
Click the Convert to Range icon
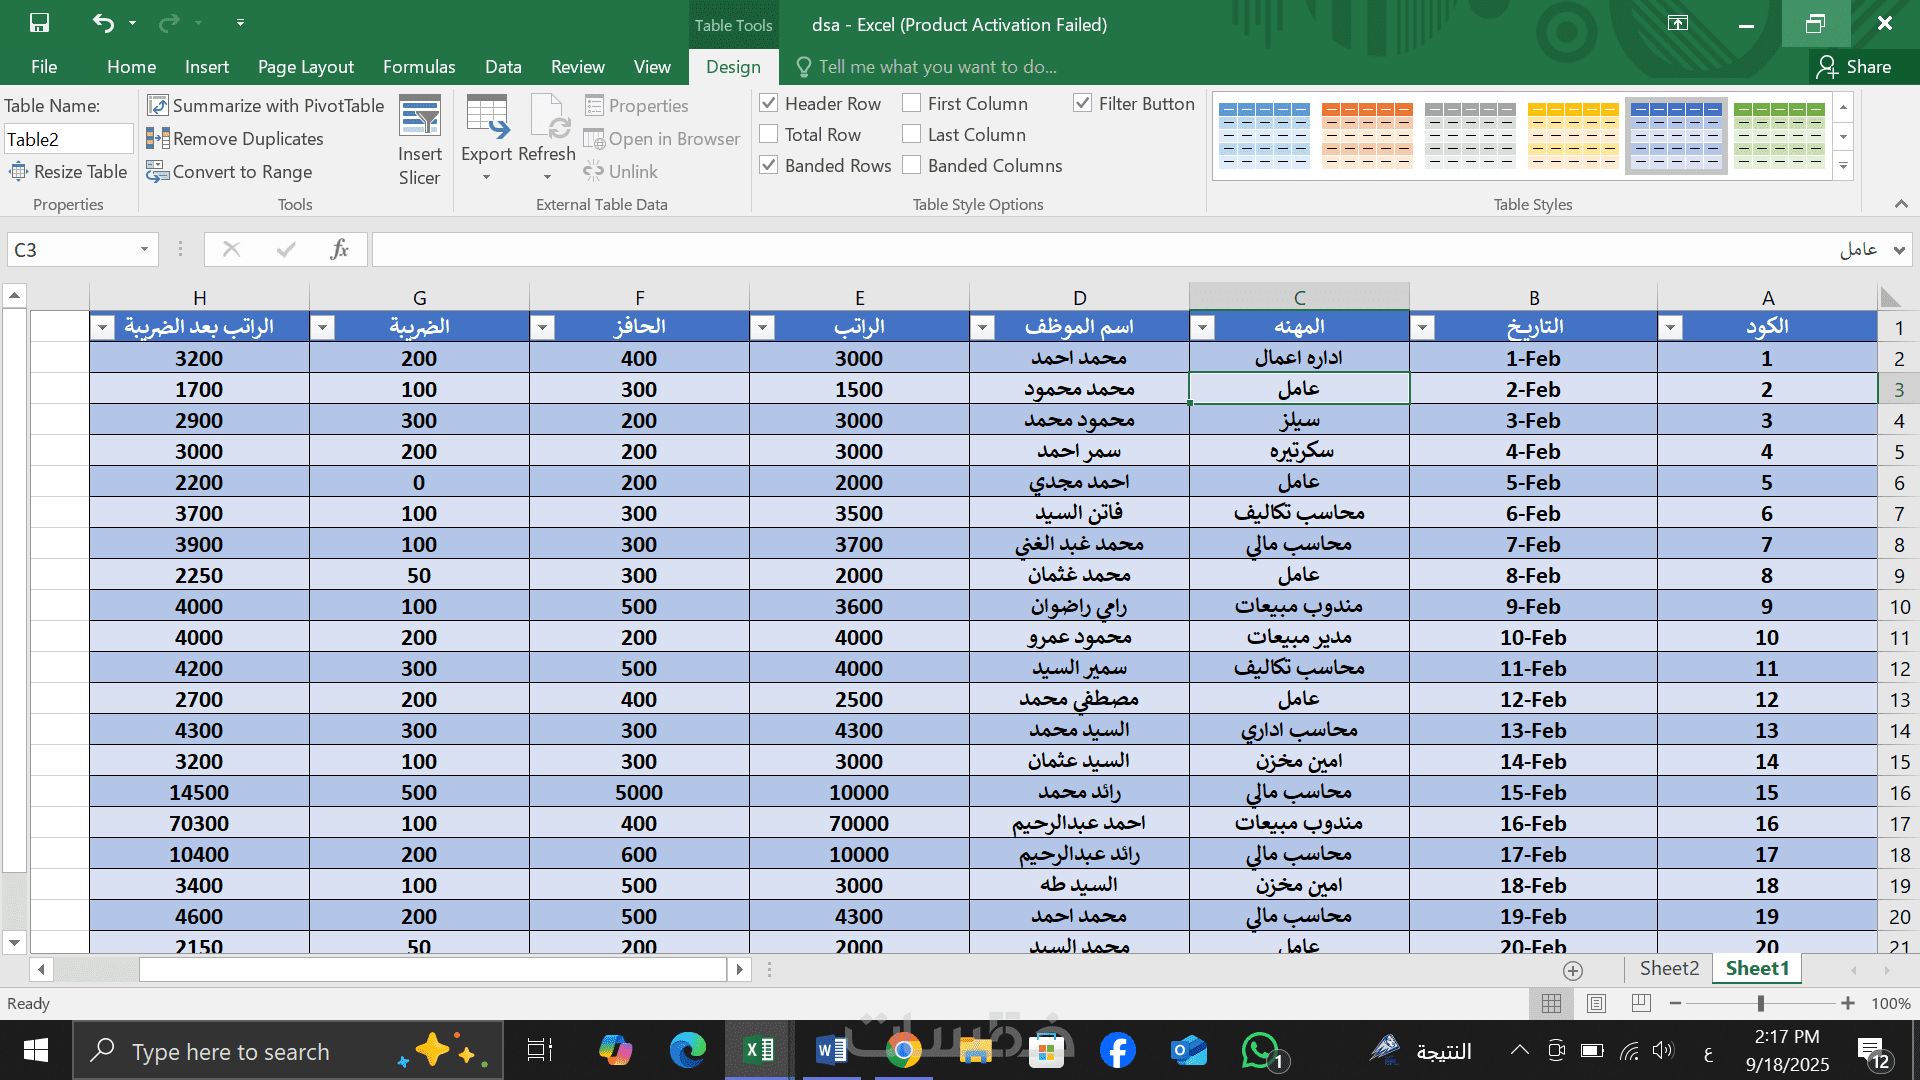158,172
